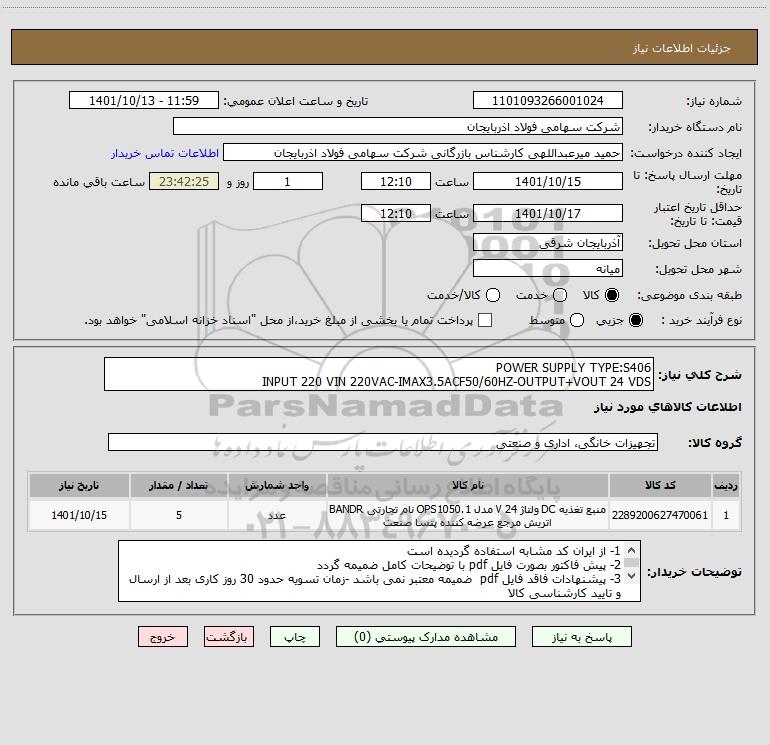Click the تاریخ نیاز column header

point(79,486)
